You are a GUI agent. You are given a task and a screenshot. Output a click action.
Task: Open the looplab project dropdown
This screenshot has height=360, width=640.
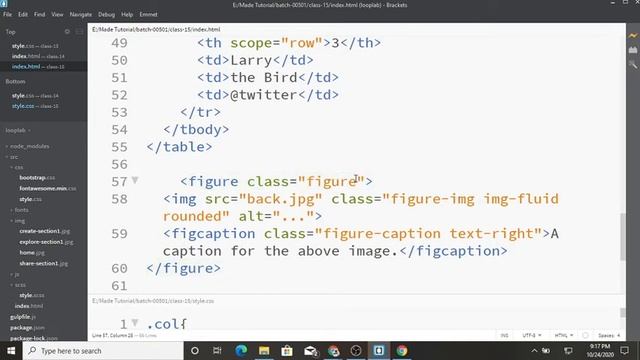click(18, 130)
